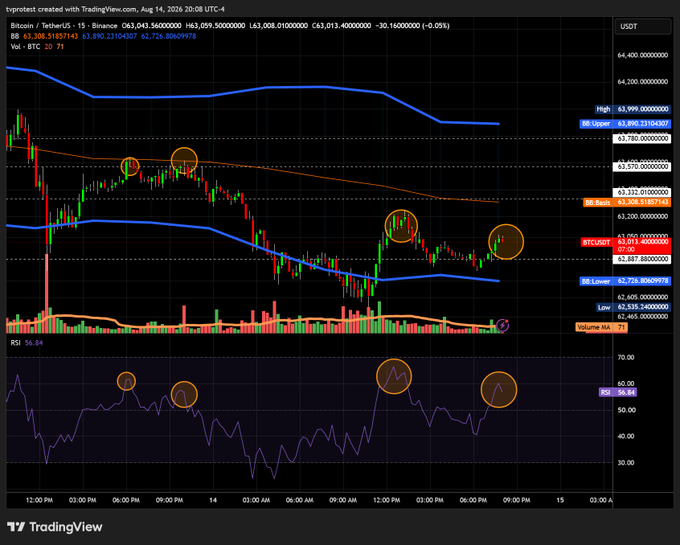Click the BB:Basis price axis label
The width and height of the screenshot is (680, 545).
click(x=627, y=202)
